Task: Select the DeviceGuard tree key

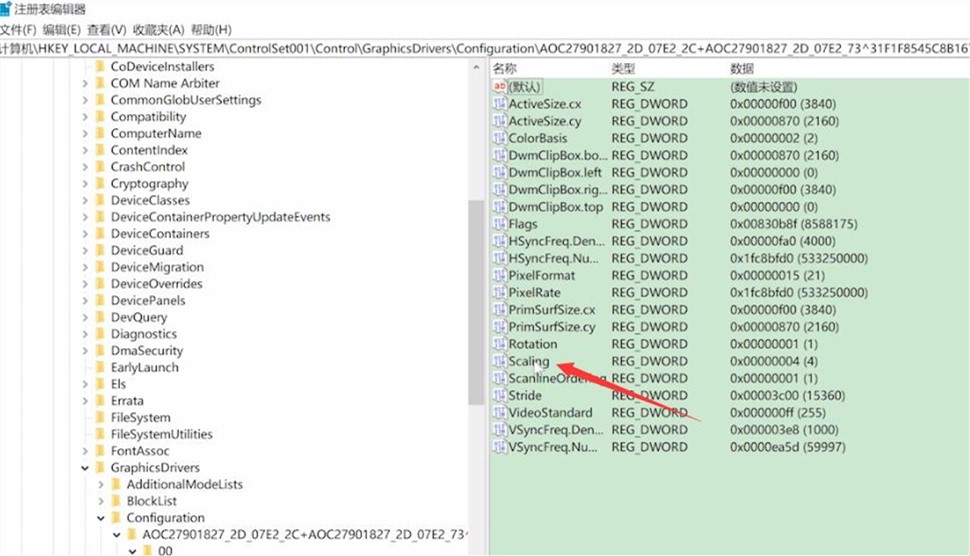Action: pyautogui.click(x=147, y=250)
